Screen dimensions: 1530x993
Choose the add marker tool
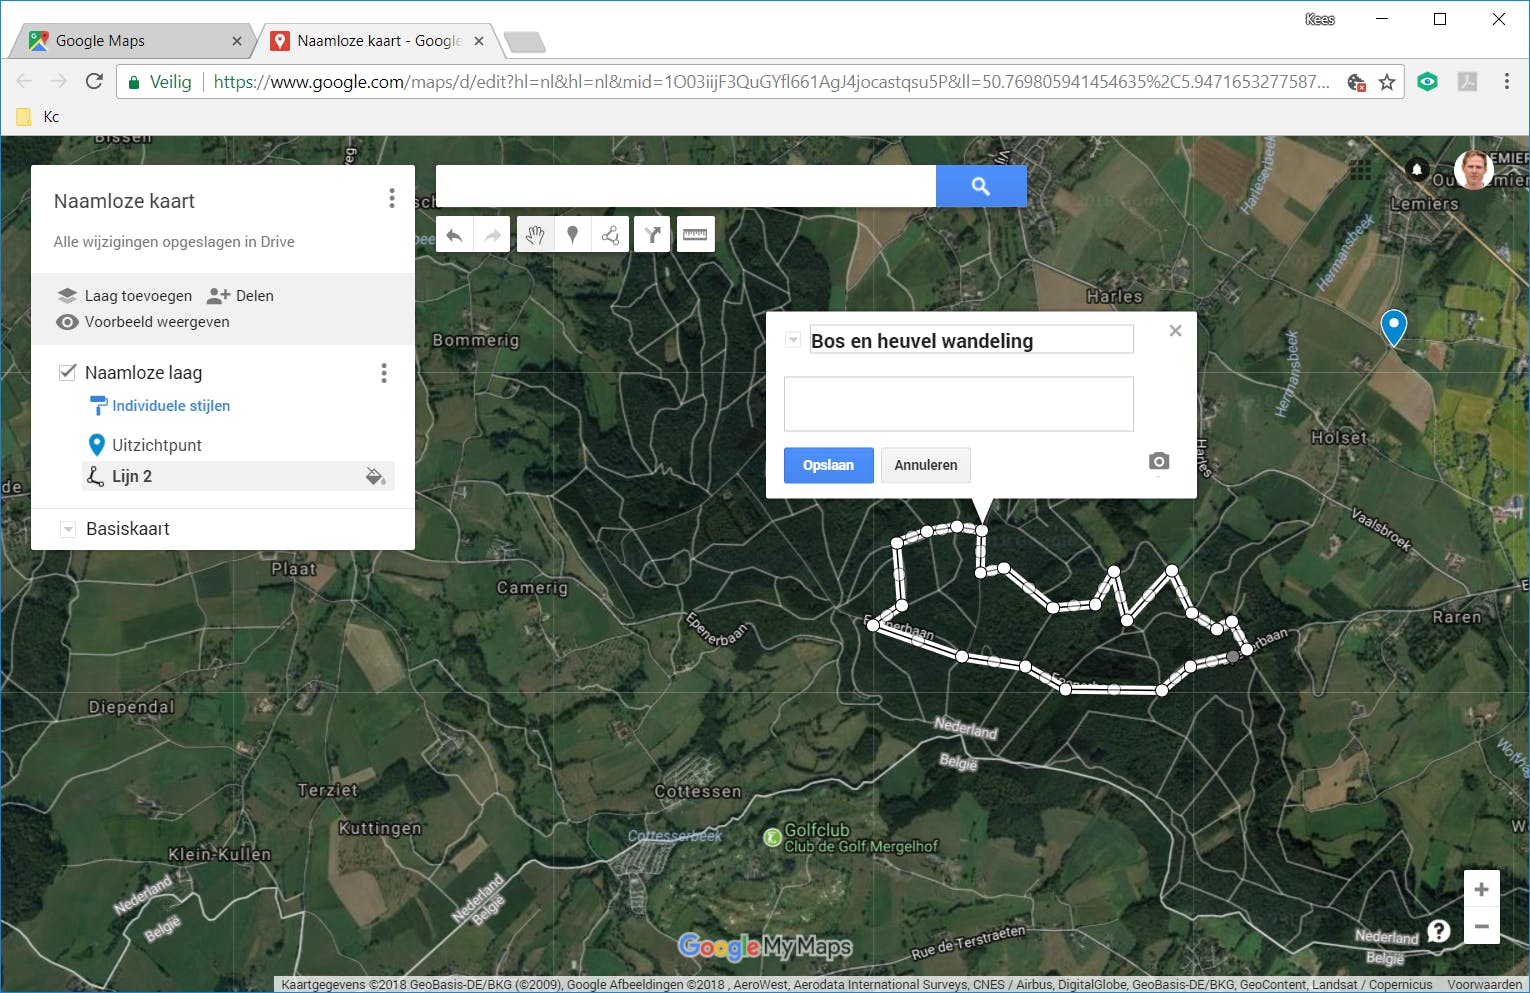tap(573, 235)
